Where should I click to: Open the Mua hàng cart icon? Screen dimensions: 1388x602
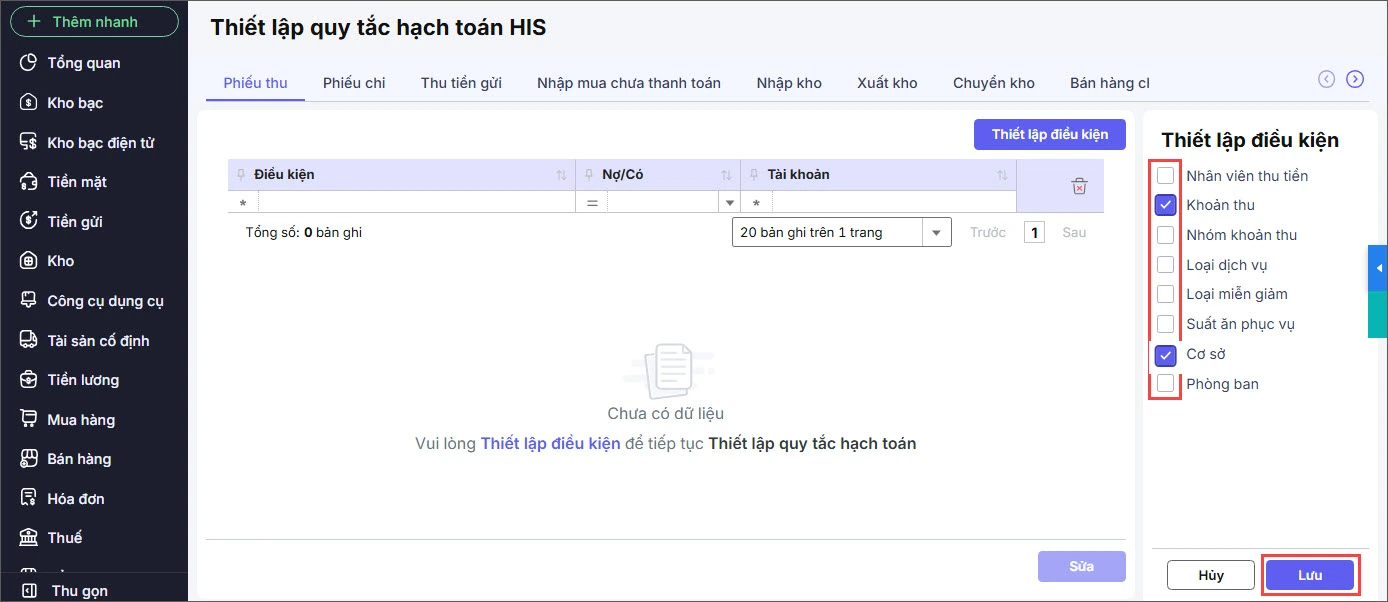tap(29, 420)
